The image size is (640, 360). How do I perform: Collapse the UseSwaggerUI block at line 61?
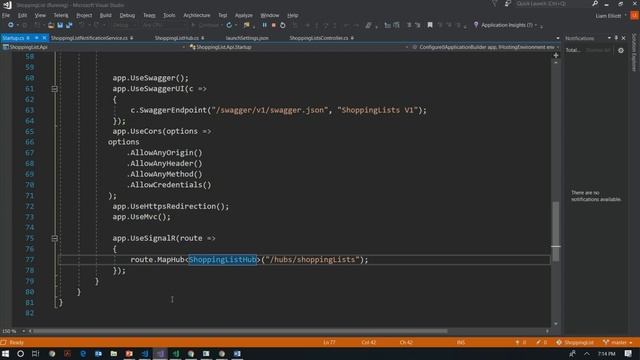tap(54, 89)
